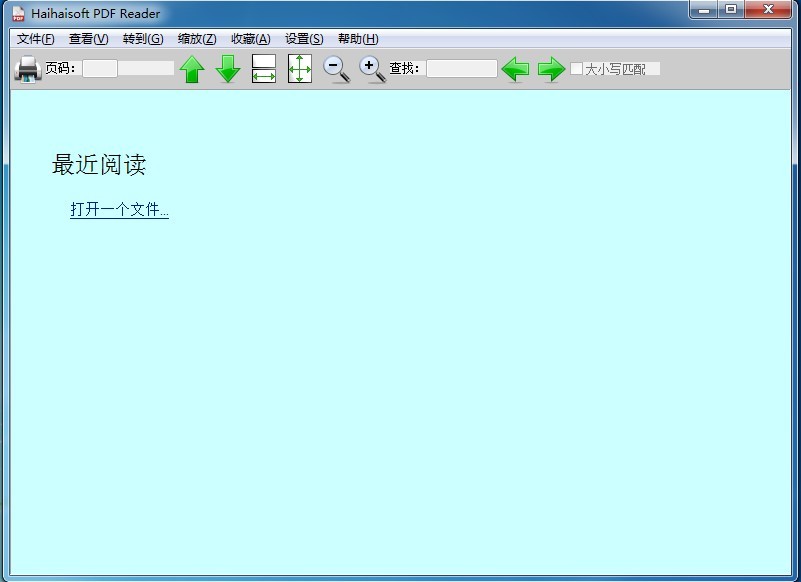Open the 缩放(Z) zoom menu
This screenshot has height=582, width=801.
coord(197,39)
